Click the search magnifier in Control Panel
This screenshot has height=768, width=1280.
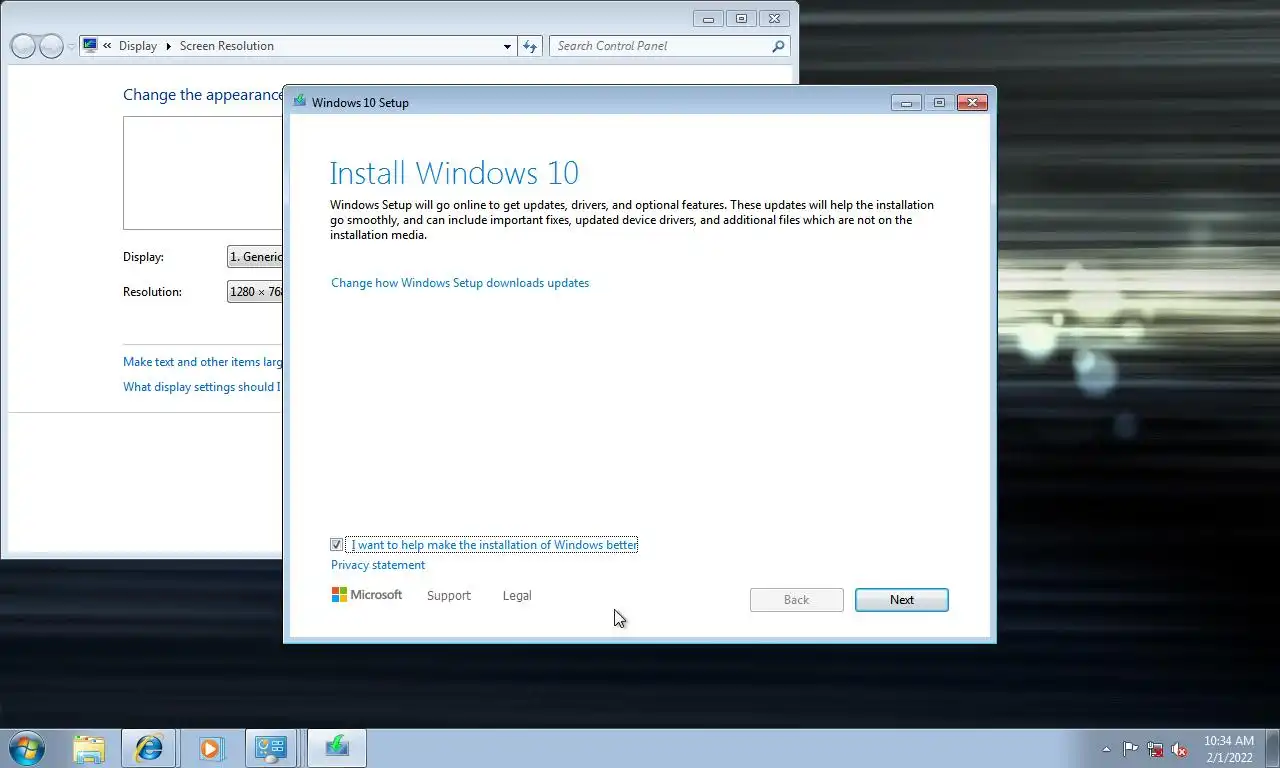click(778, 46)
